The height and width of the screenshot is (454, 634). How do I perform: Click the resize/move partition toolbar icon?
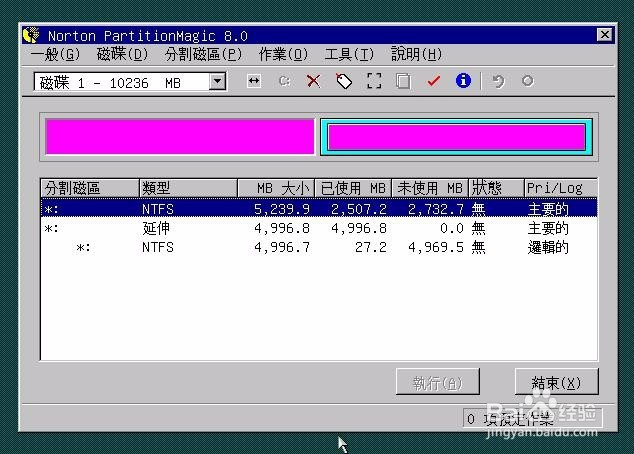pos(254,81)
